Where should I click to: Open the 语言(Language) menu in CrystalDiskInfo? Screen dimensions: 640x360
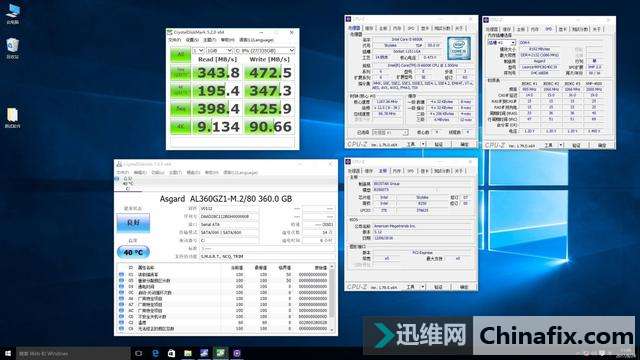(240, 173)
